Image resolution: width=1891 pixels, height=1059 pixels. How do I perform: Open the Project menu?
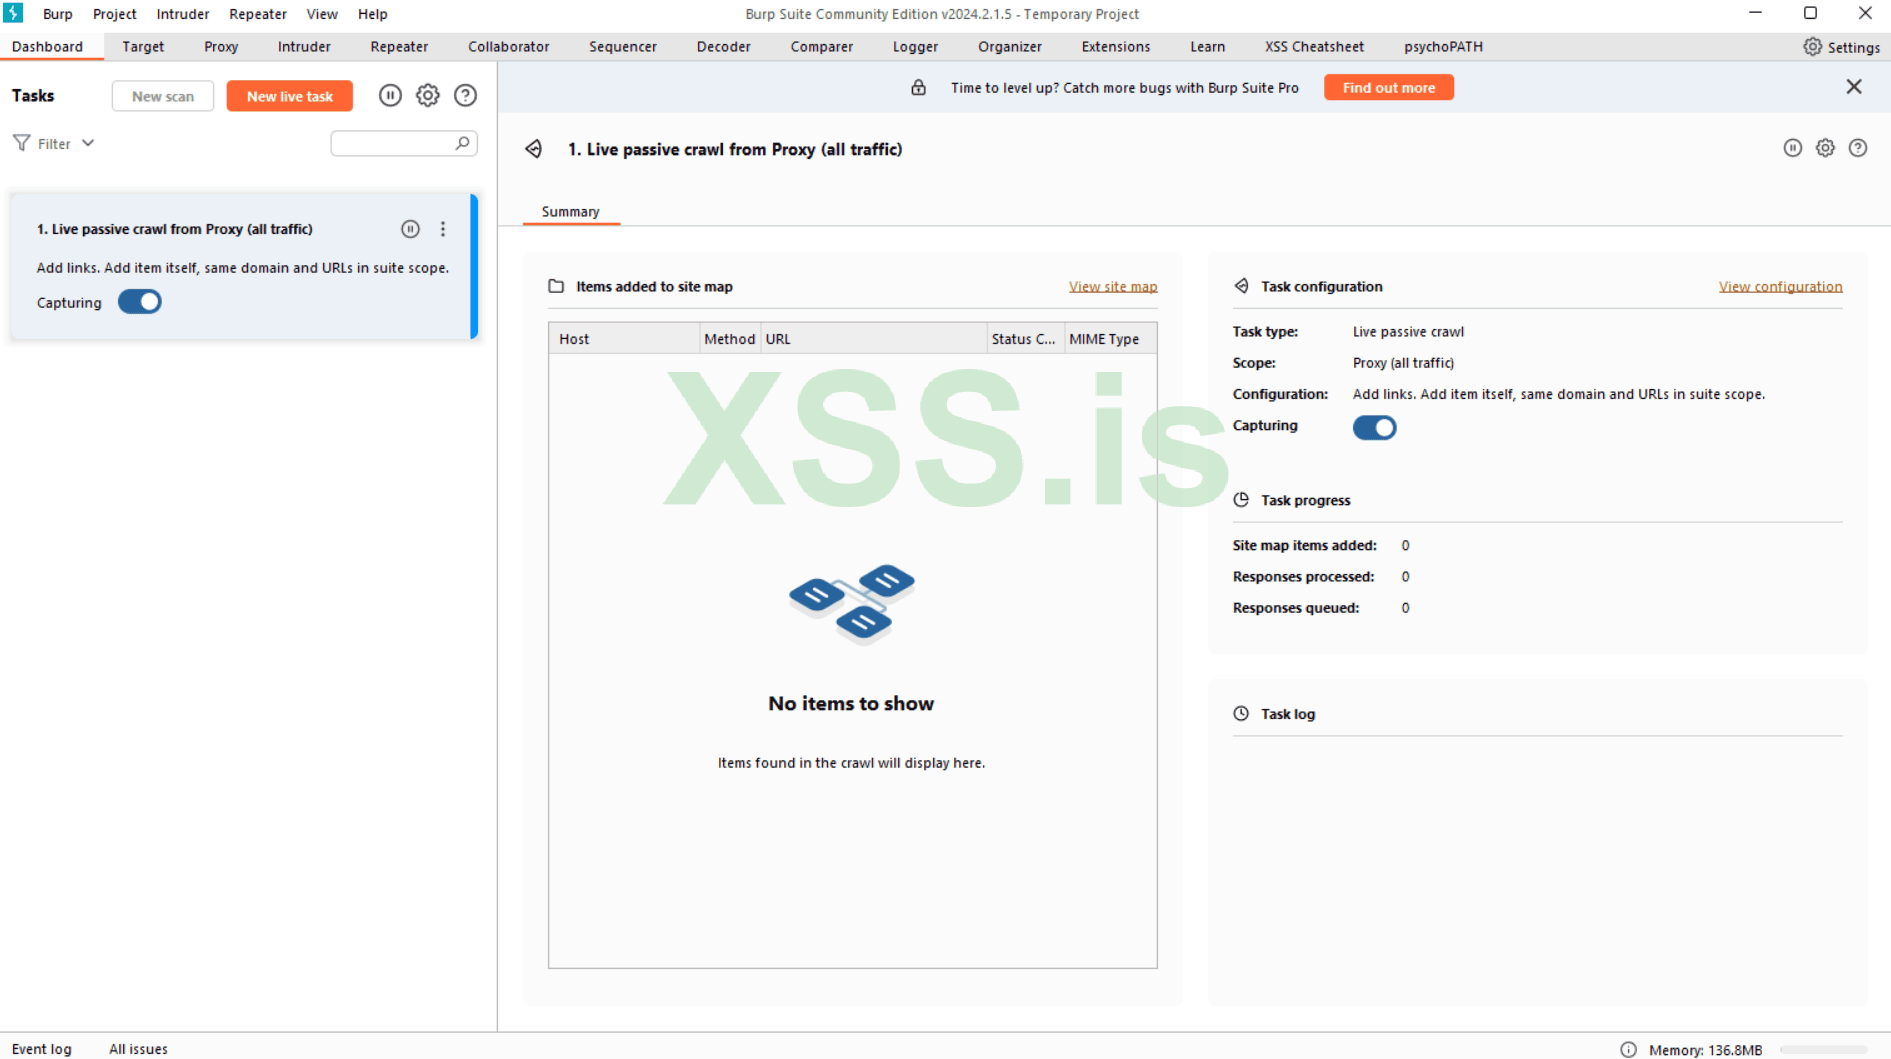point(115,14)
